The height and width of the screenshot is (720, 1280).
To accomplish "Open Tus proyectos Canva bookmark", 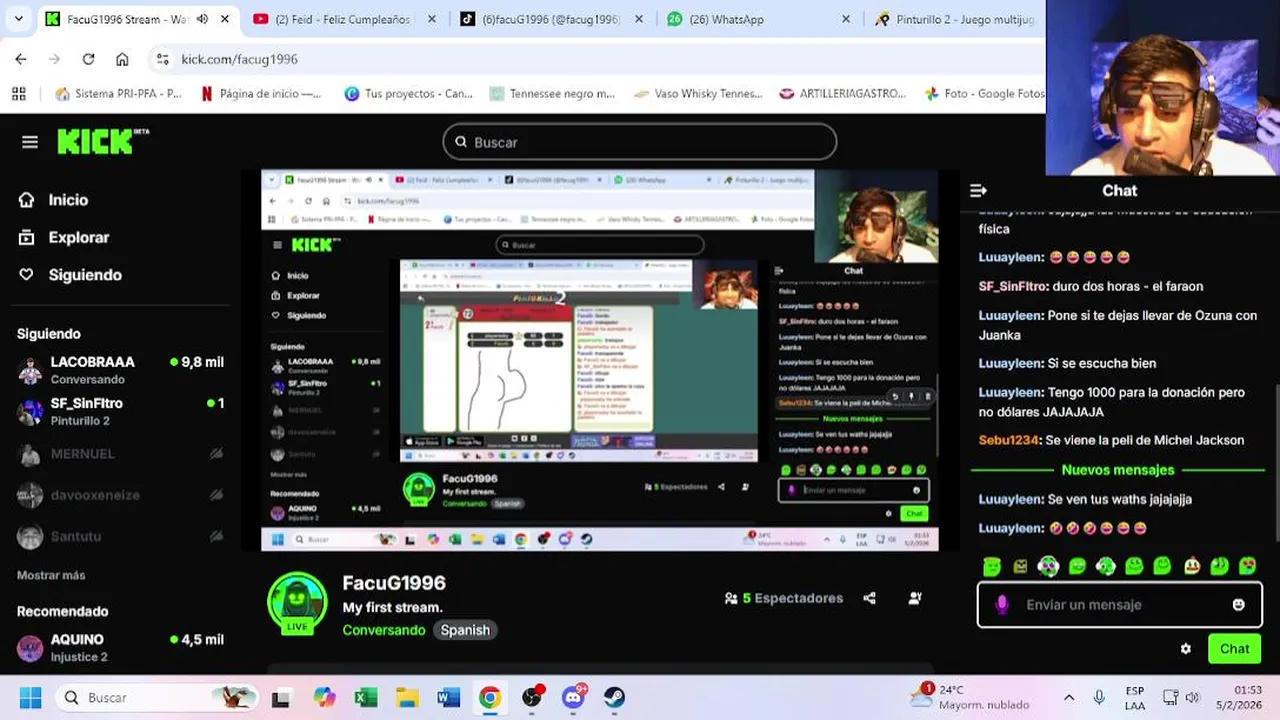I will pyautogui.click(x=408, y=93).
